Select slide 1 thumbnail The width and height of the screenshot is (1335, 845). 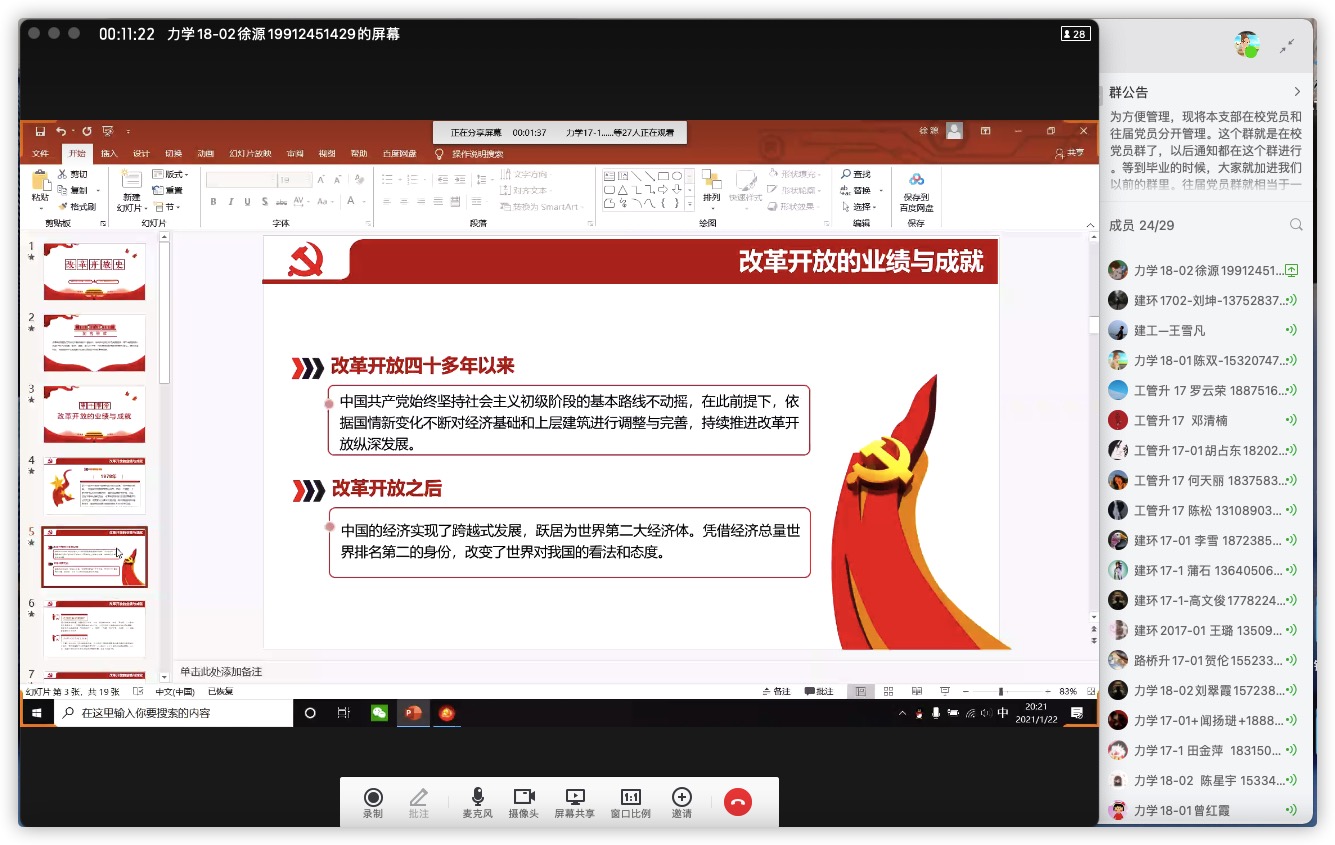[x=94, y=271]
